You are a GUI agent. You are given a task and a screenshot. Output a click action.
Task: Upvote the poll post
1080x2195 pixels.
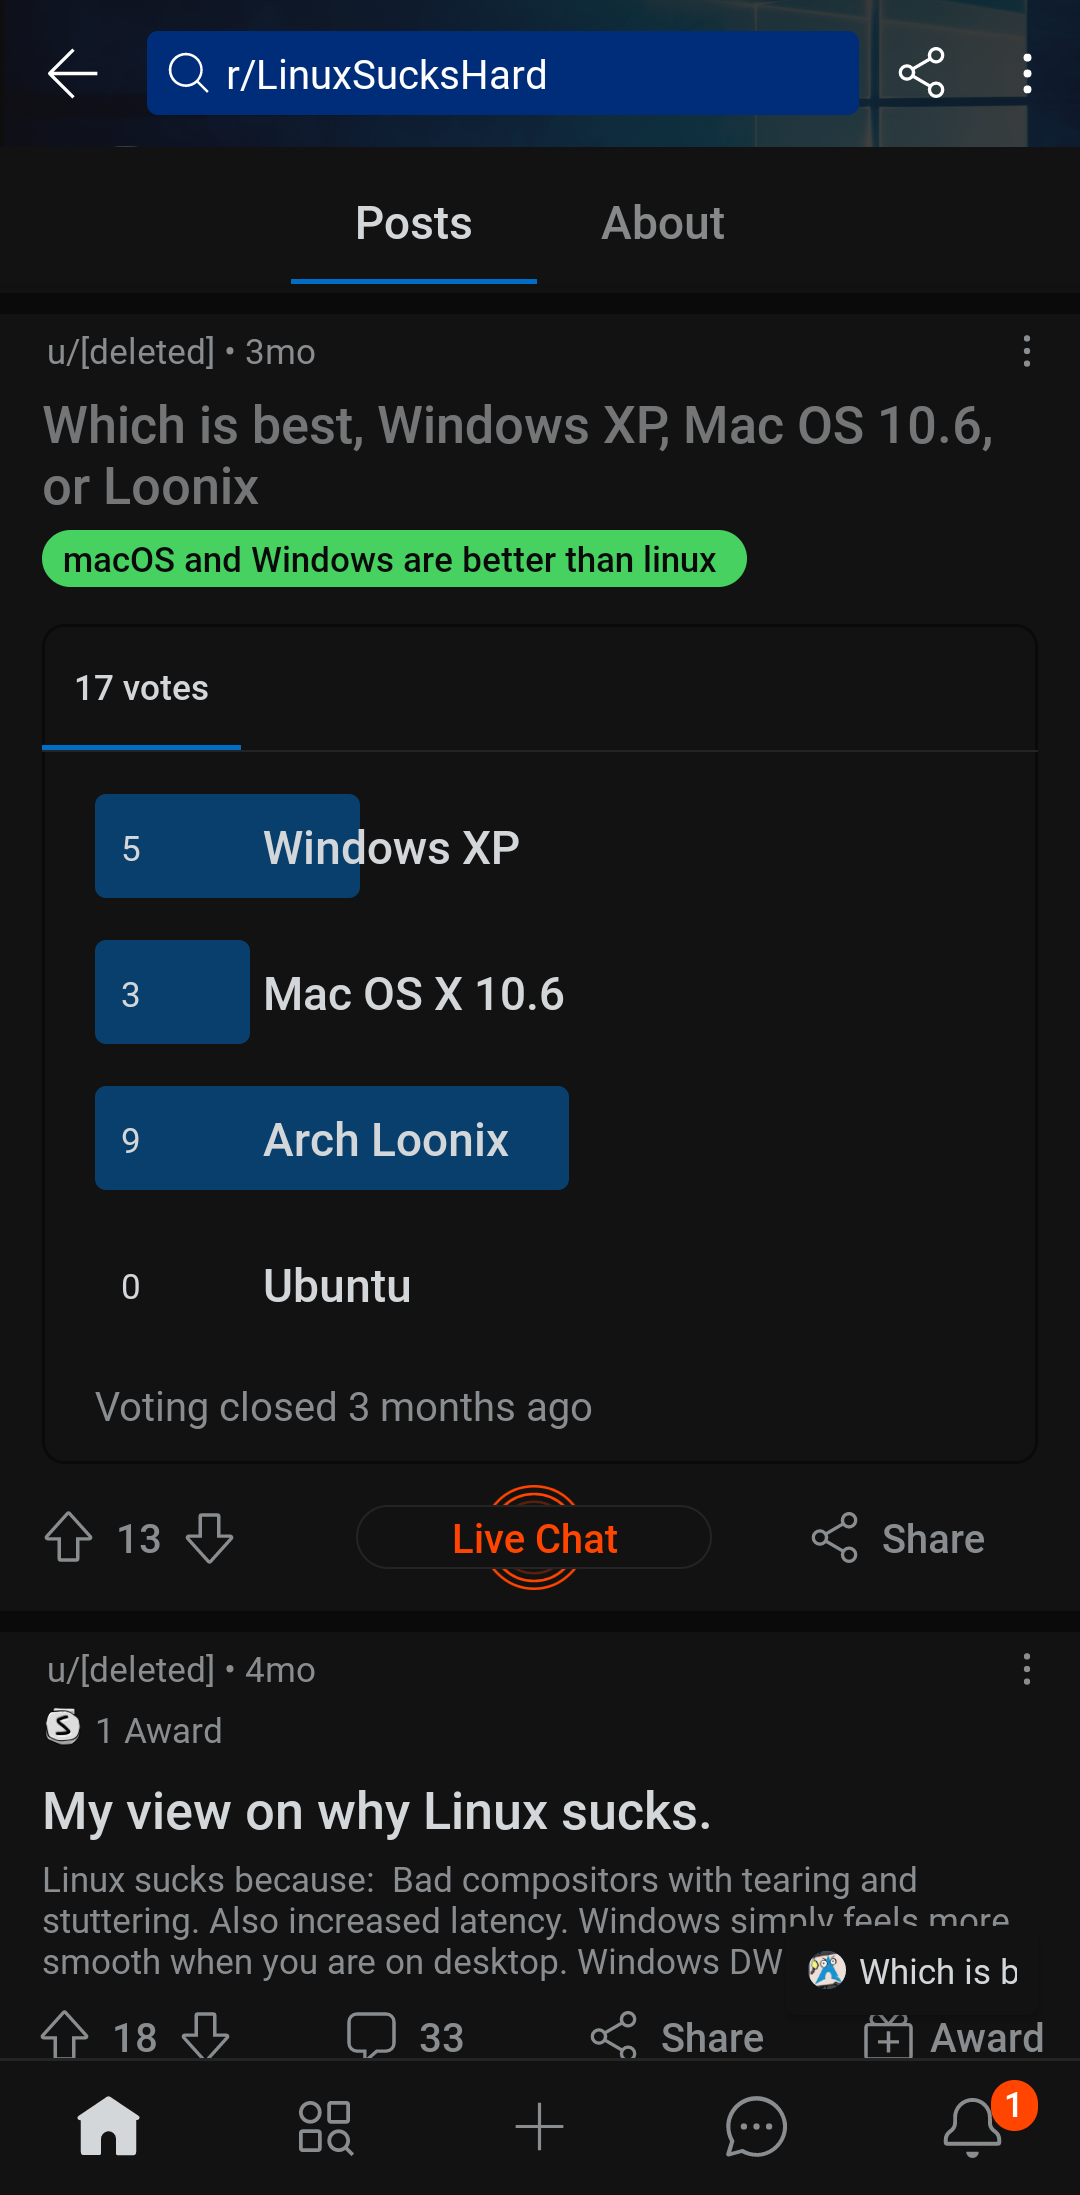(x=68, y=1538)
